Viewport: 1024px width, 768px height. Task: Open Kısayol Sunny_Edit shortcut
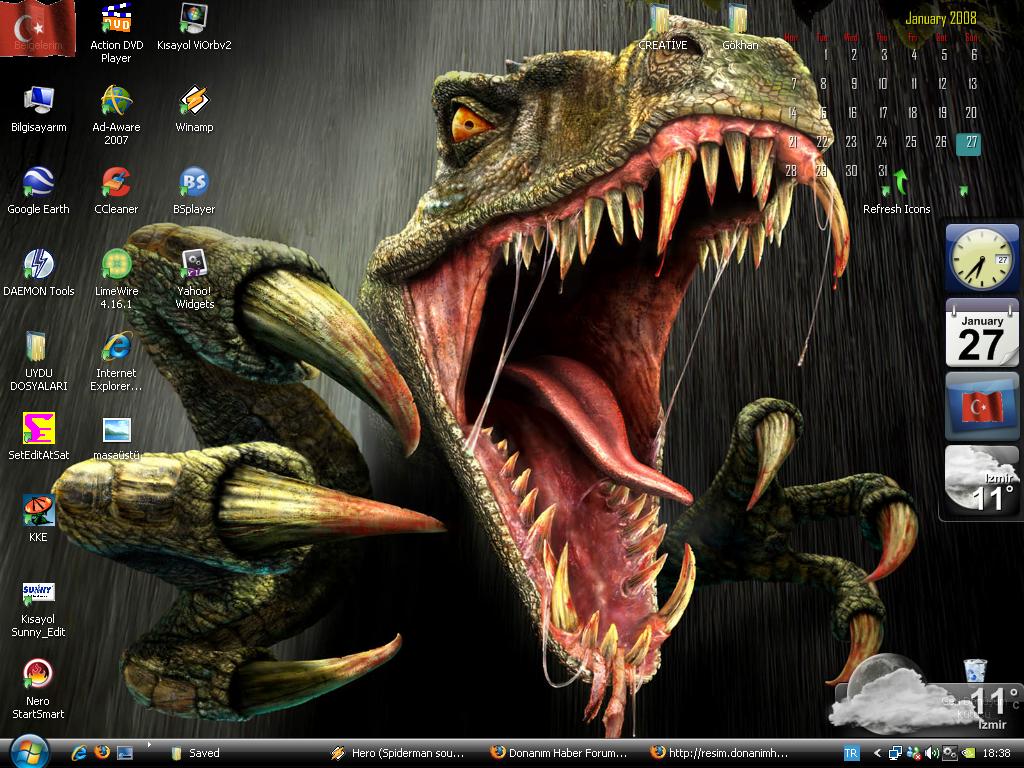pyautogui.click(x=38, y=610)
